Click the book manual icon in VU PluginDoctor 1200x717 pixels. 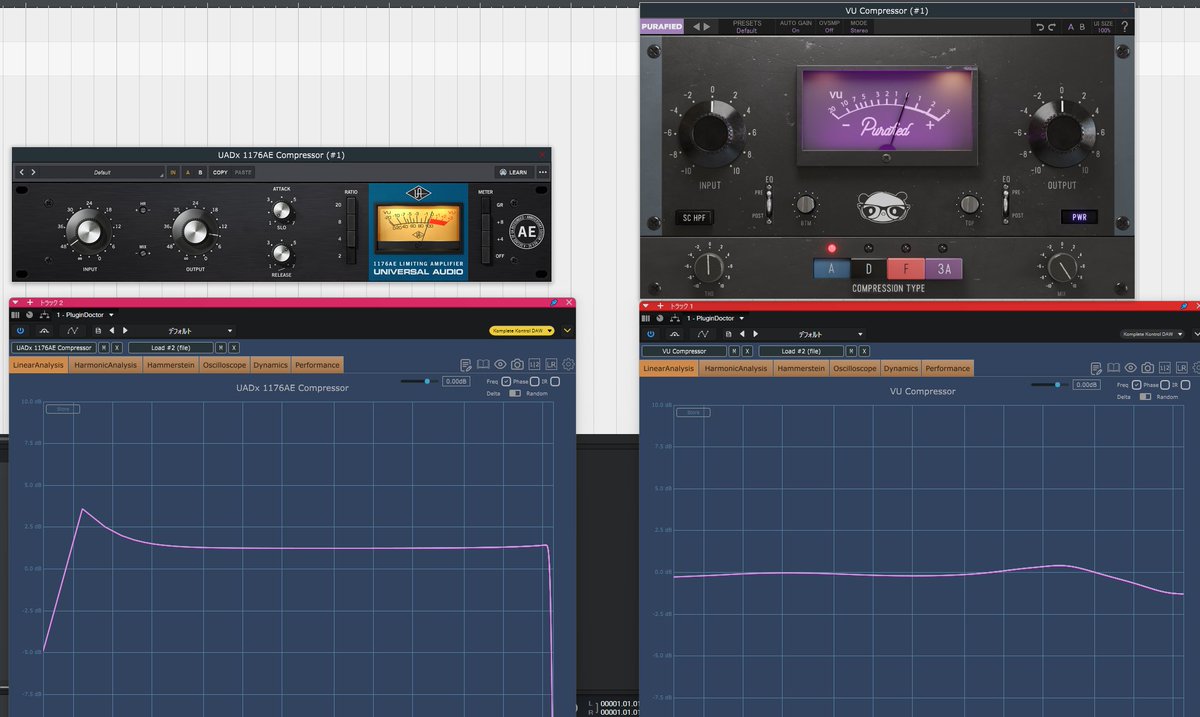pyautogui.click(x=1114, y=368)
